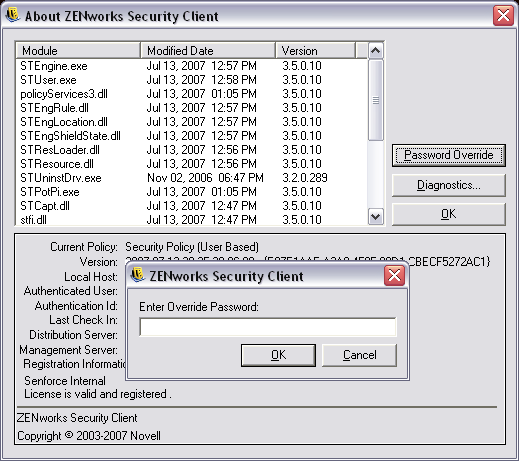This screenshot has width=519, height=461.
Task: Select the stfi.dll row
Action: [x=192, y=219]
